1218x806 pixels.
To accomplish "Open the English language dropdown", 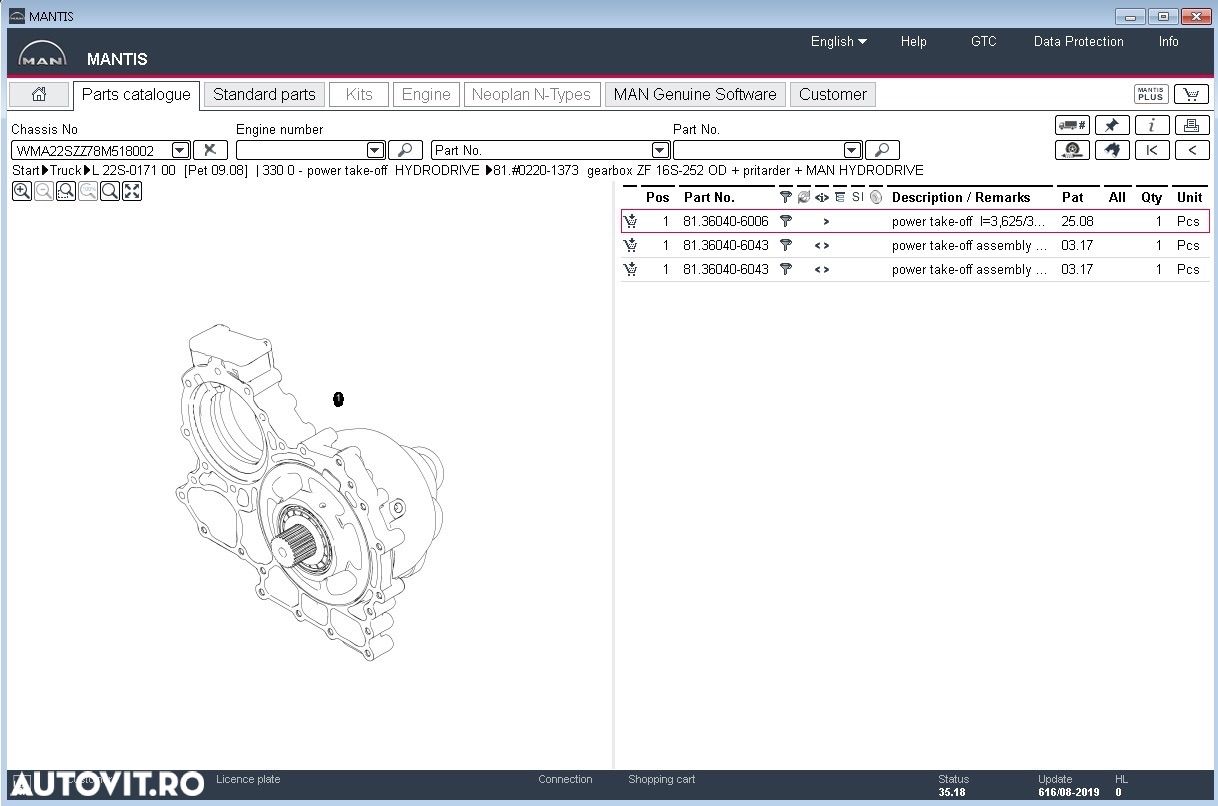I will click(839, 41).
